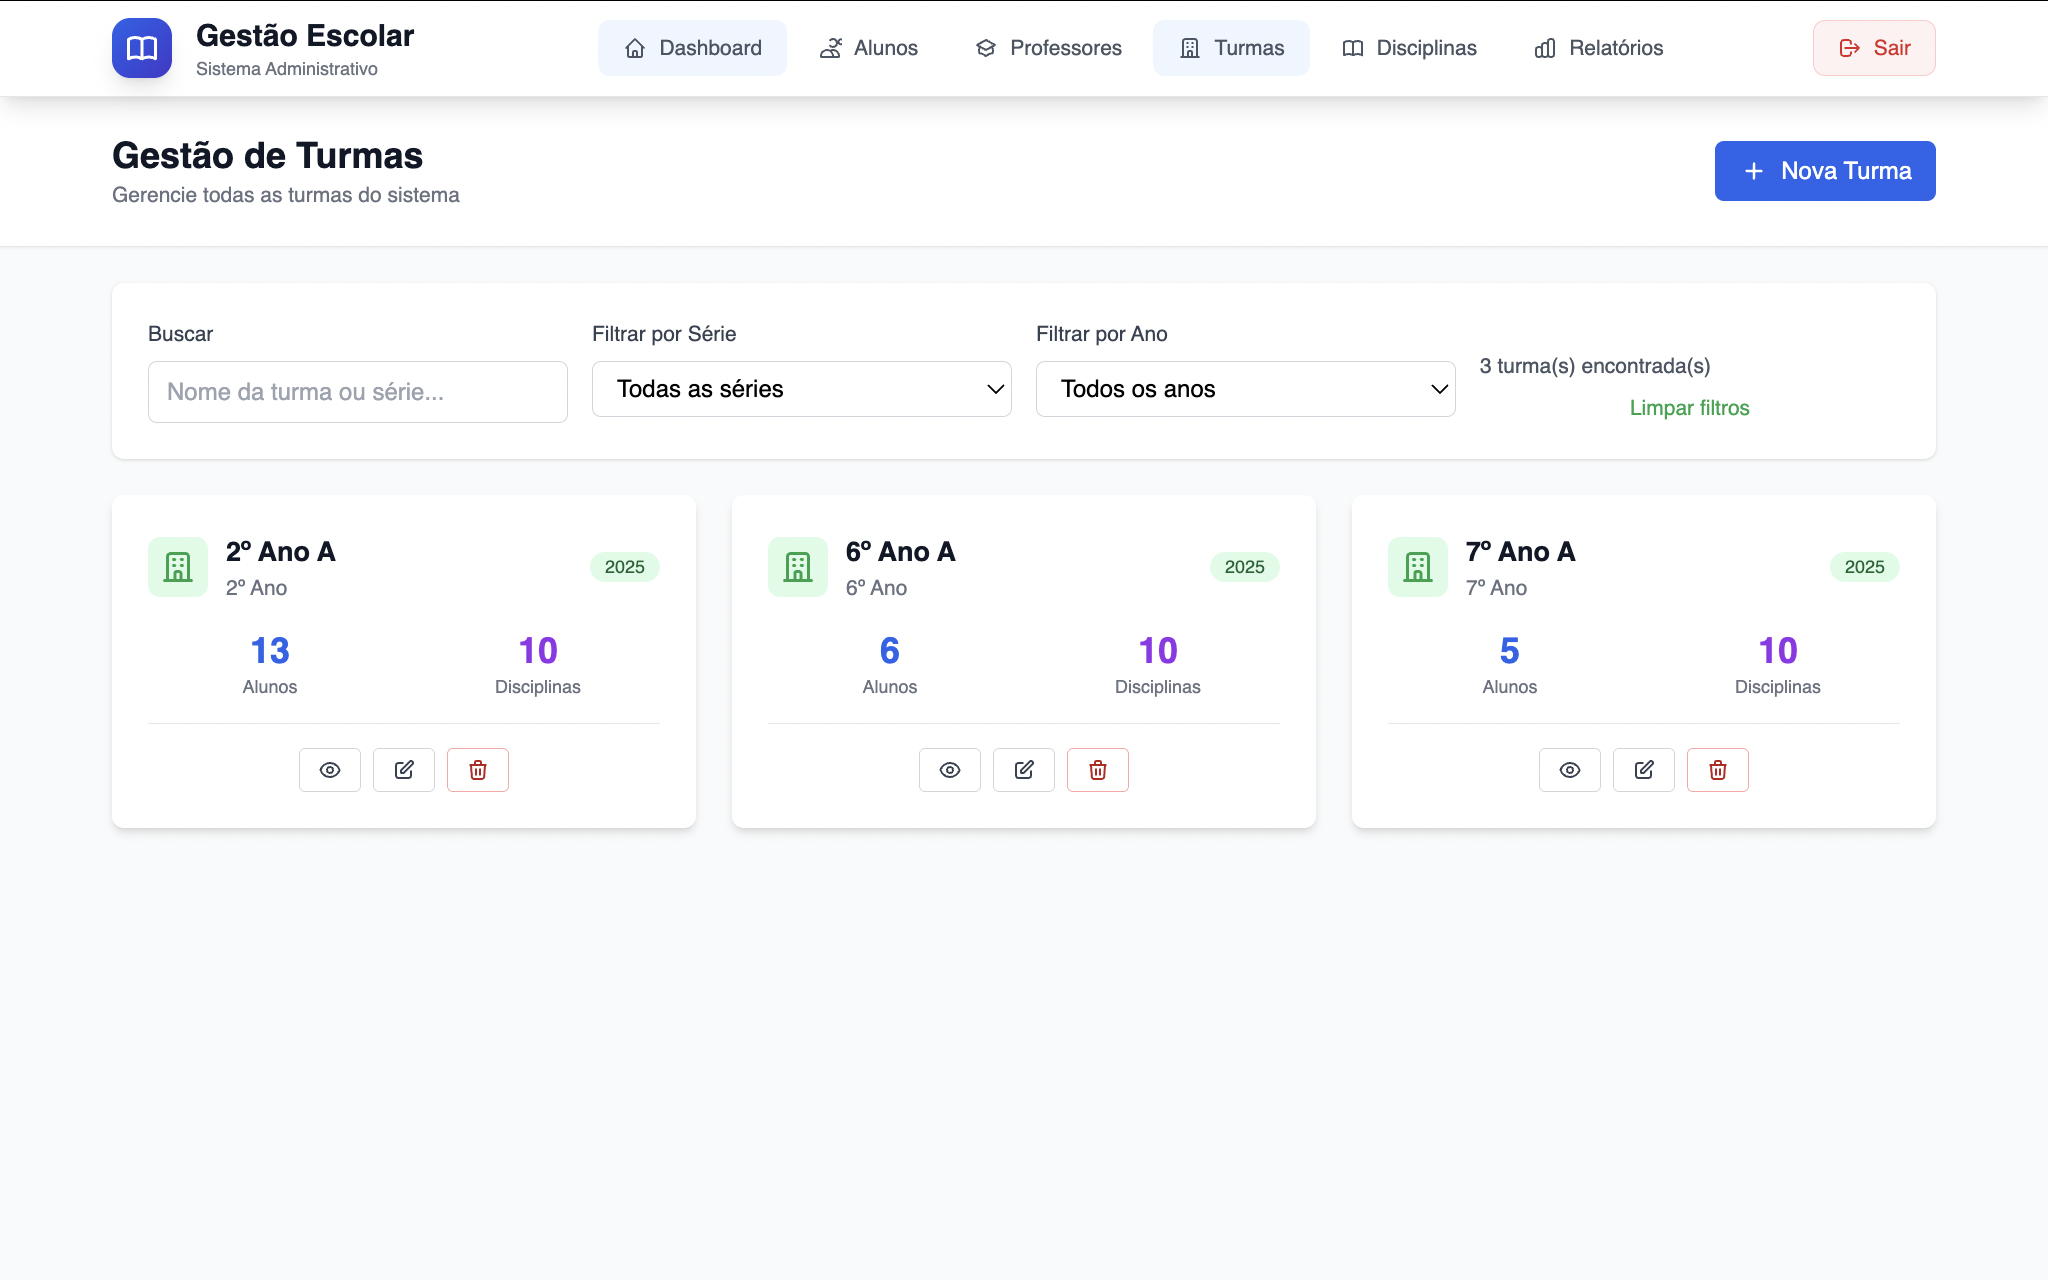Open the Todas as séries dropdown
Viewport: 2048px width, 1280px height.
point(801,389)
